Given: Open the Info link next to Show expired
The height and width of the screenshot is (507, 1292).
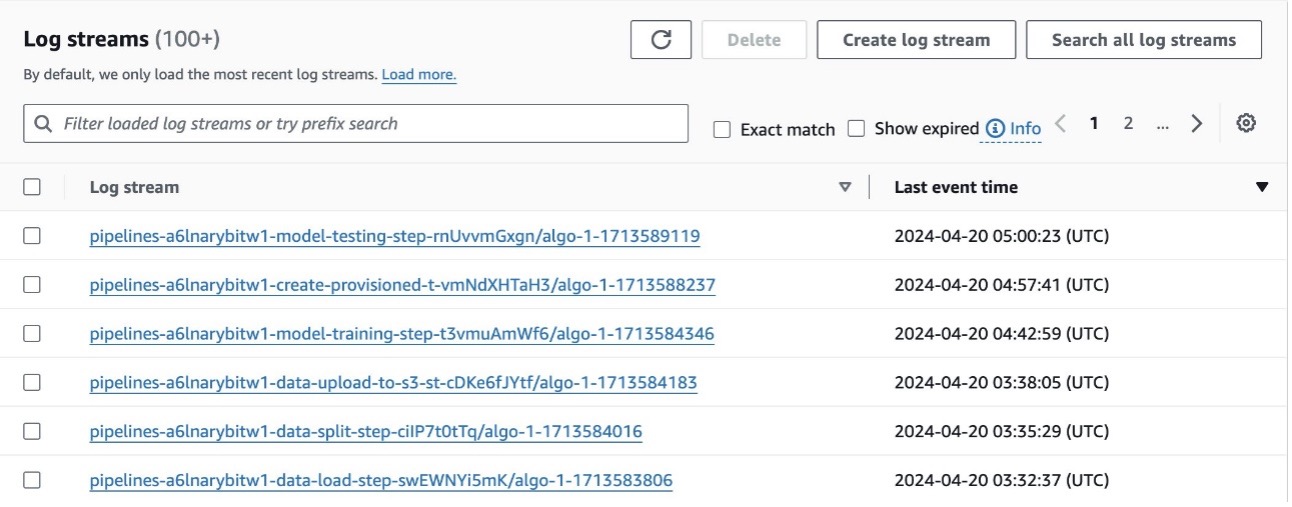Looking at the screenshot, I should [1025, 129].
